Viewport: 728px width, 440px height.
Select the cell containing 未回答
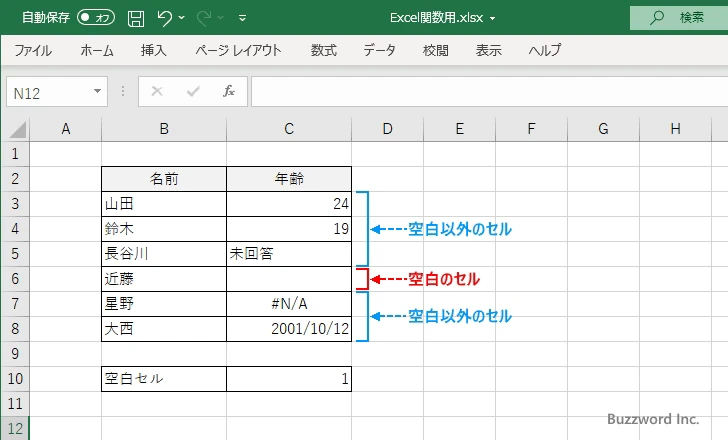click(x=289, y=254)
